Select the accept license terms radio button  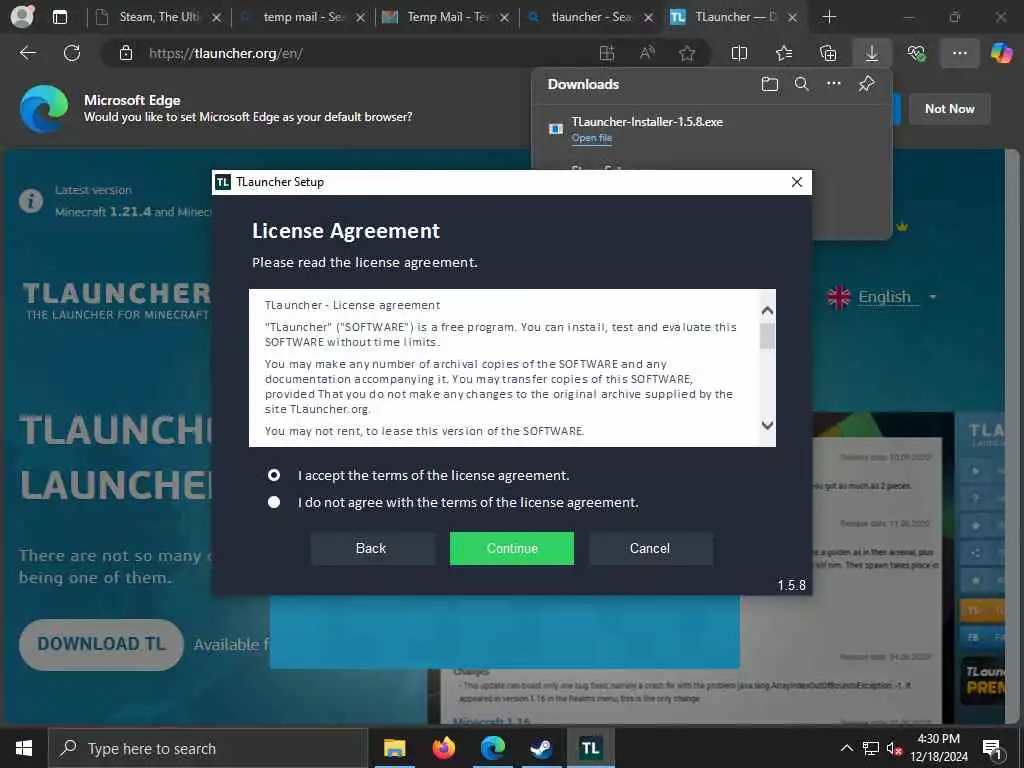(274, 475)
